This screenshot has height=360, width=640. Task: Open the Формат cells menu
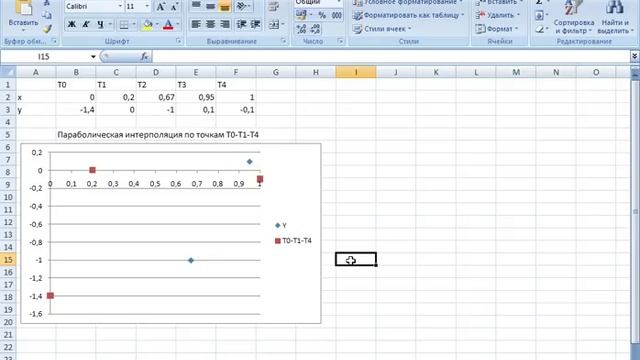point(497,29)
